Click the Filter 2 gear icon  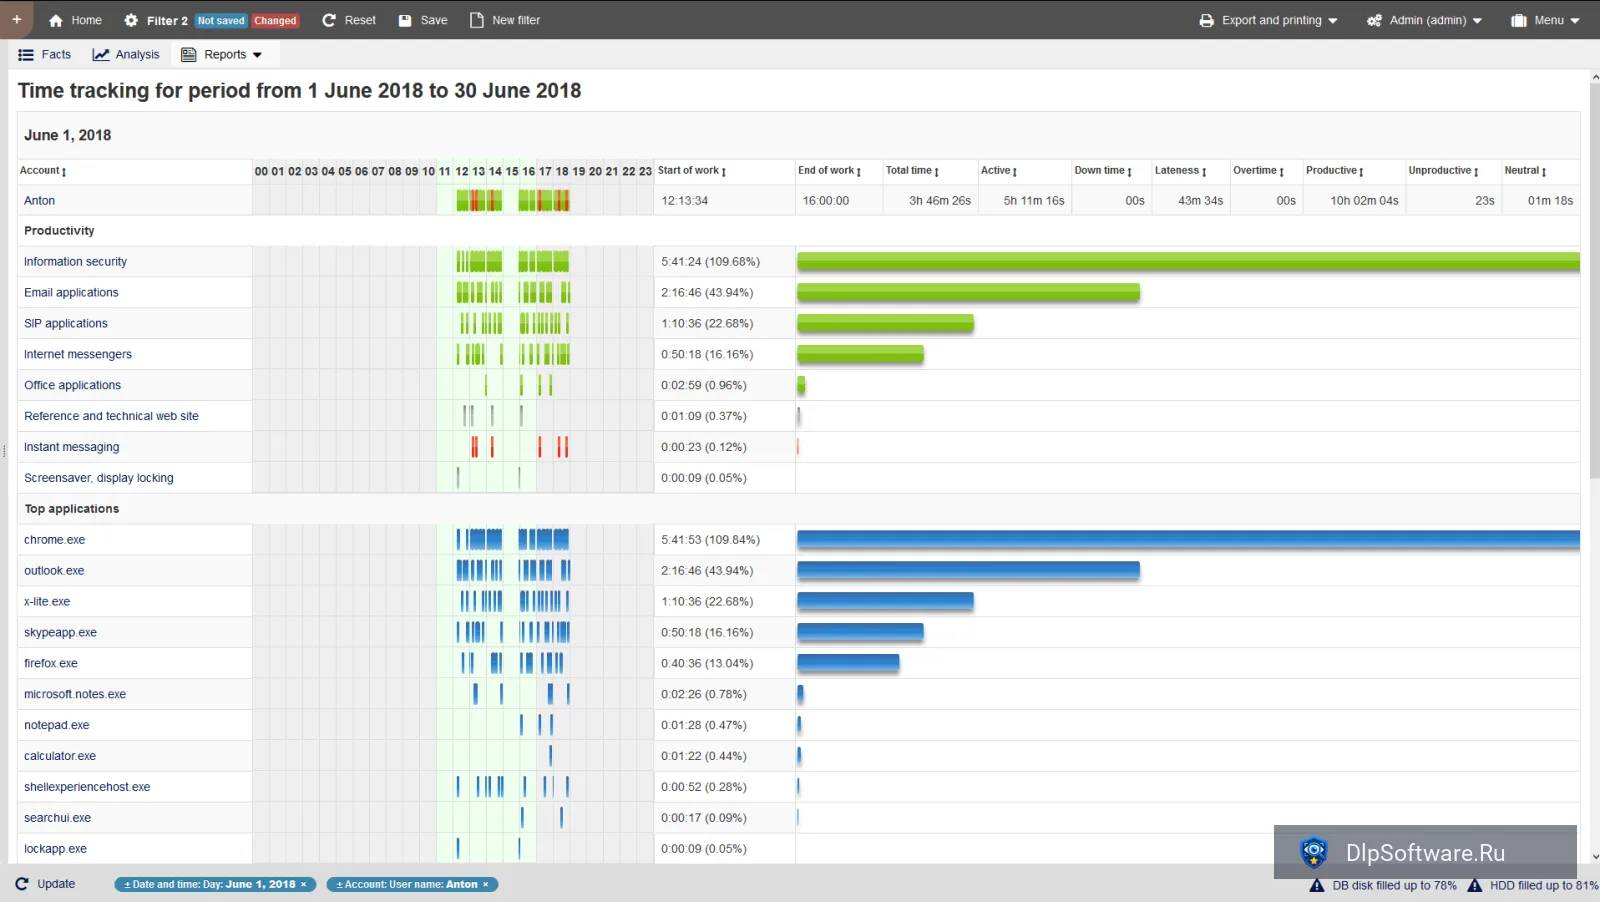tap(131, 20)
